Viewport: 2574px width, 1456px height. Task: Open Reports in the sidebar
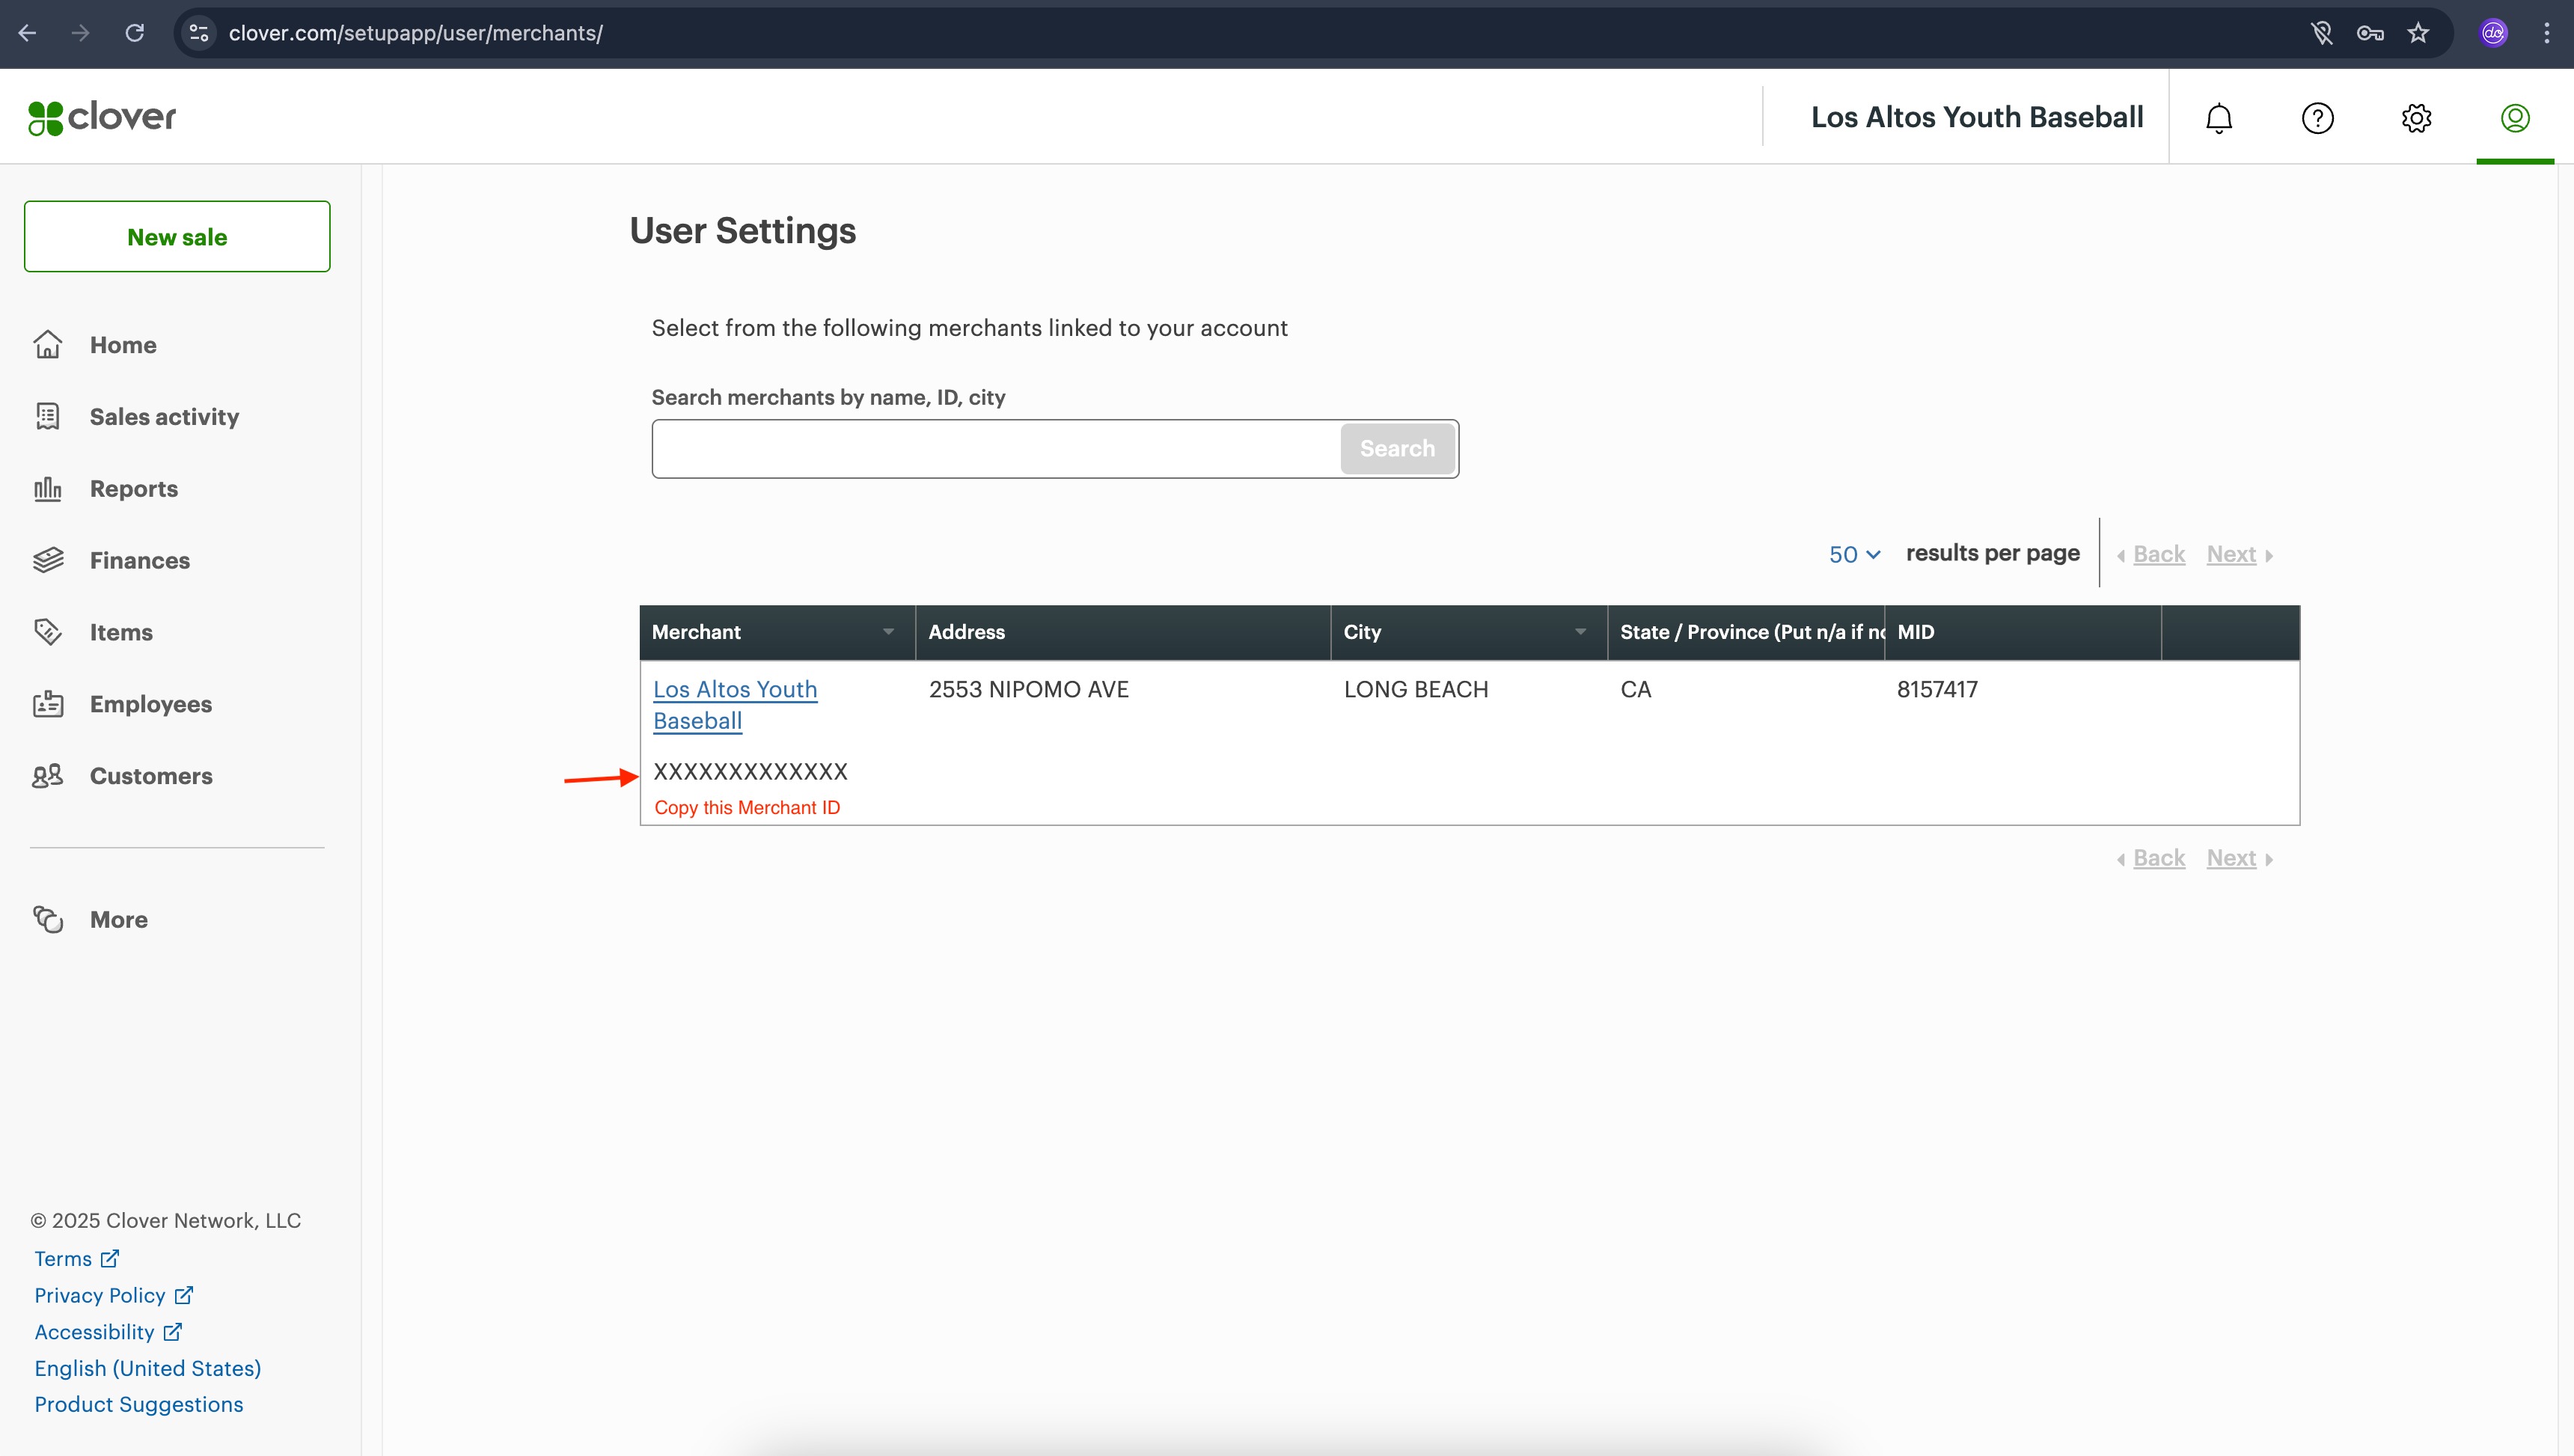[133, 489]
